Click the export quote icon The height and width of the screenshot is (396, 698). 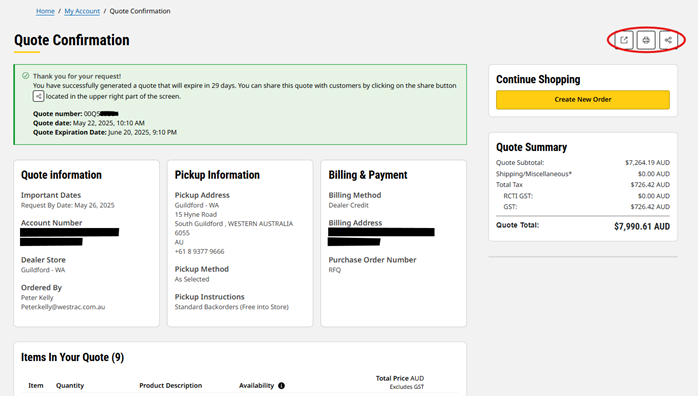(624, 40)
